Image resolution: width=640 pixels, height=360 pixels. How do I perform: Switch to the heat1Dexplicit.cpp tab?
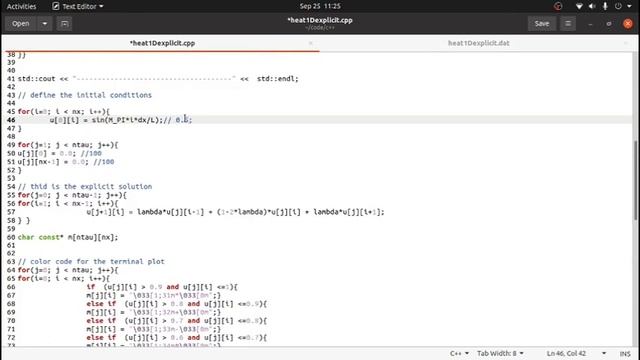(162, 43)
